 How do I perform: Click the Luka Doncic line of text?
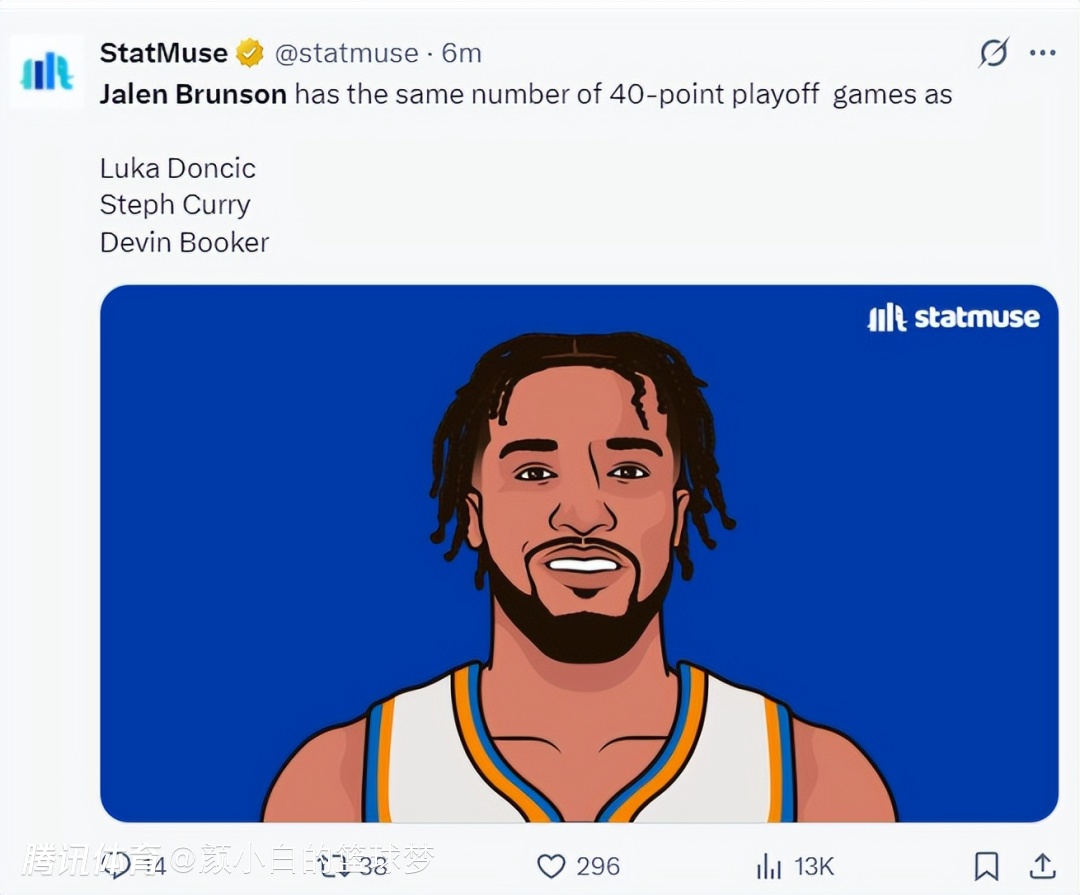[x=177, y=168]
